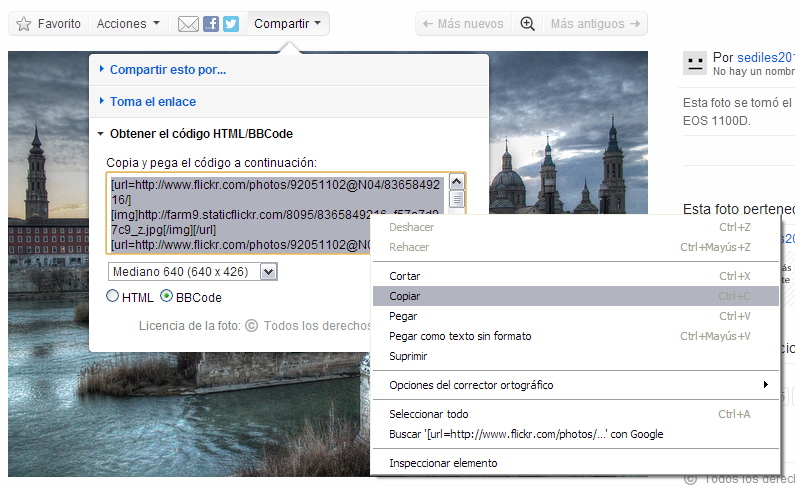Choose Copiar from the context menu
The image size is (795, 487).
tap(405, 296)
